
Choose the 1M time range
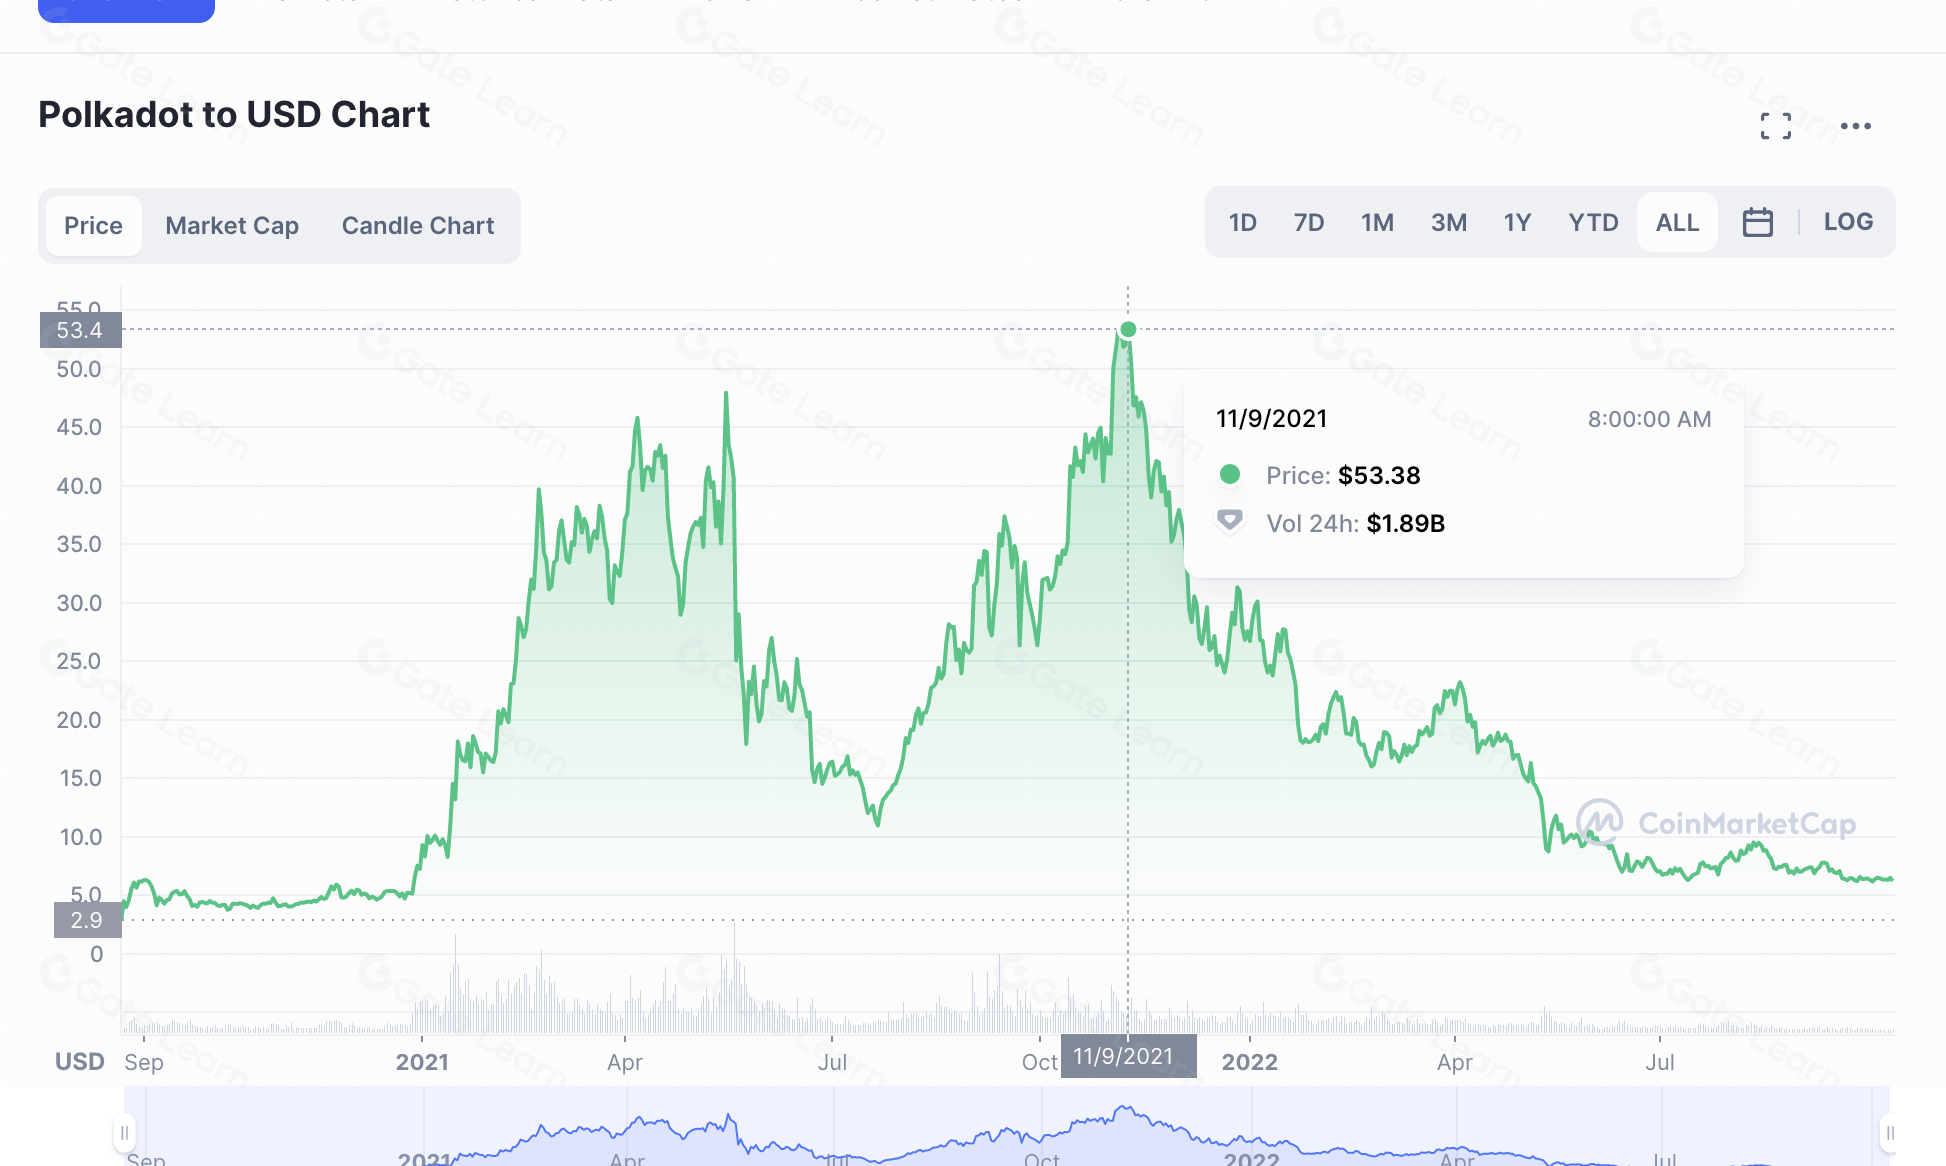1377,222
